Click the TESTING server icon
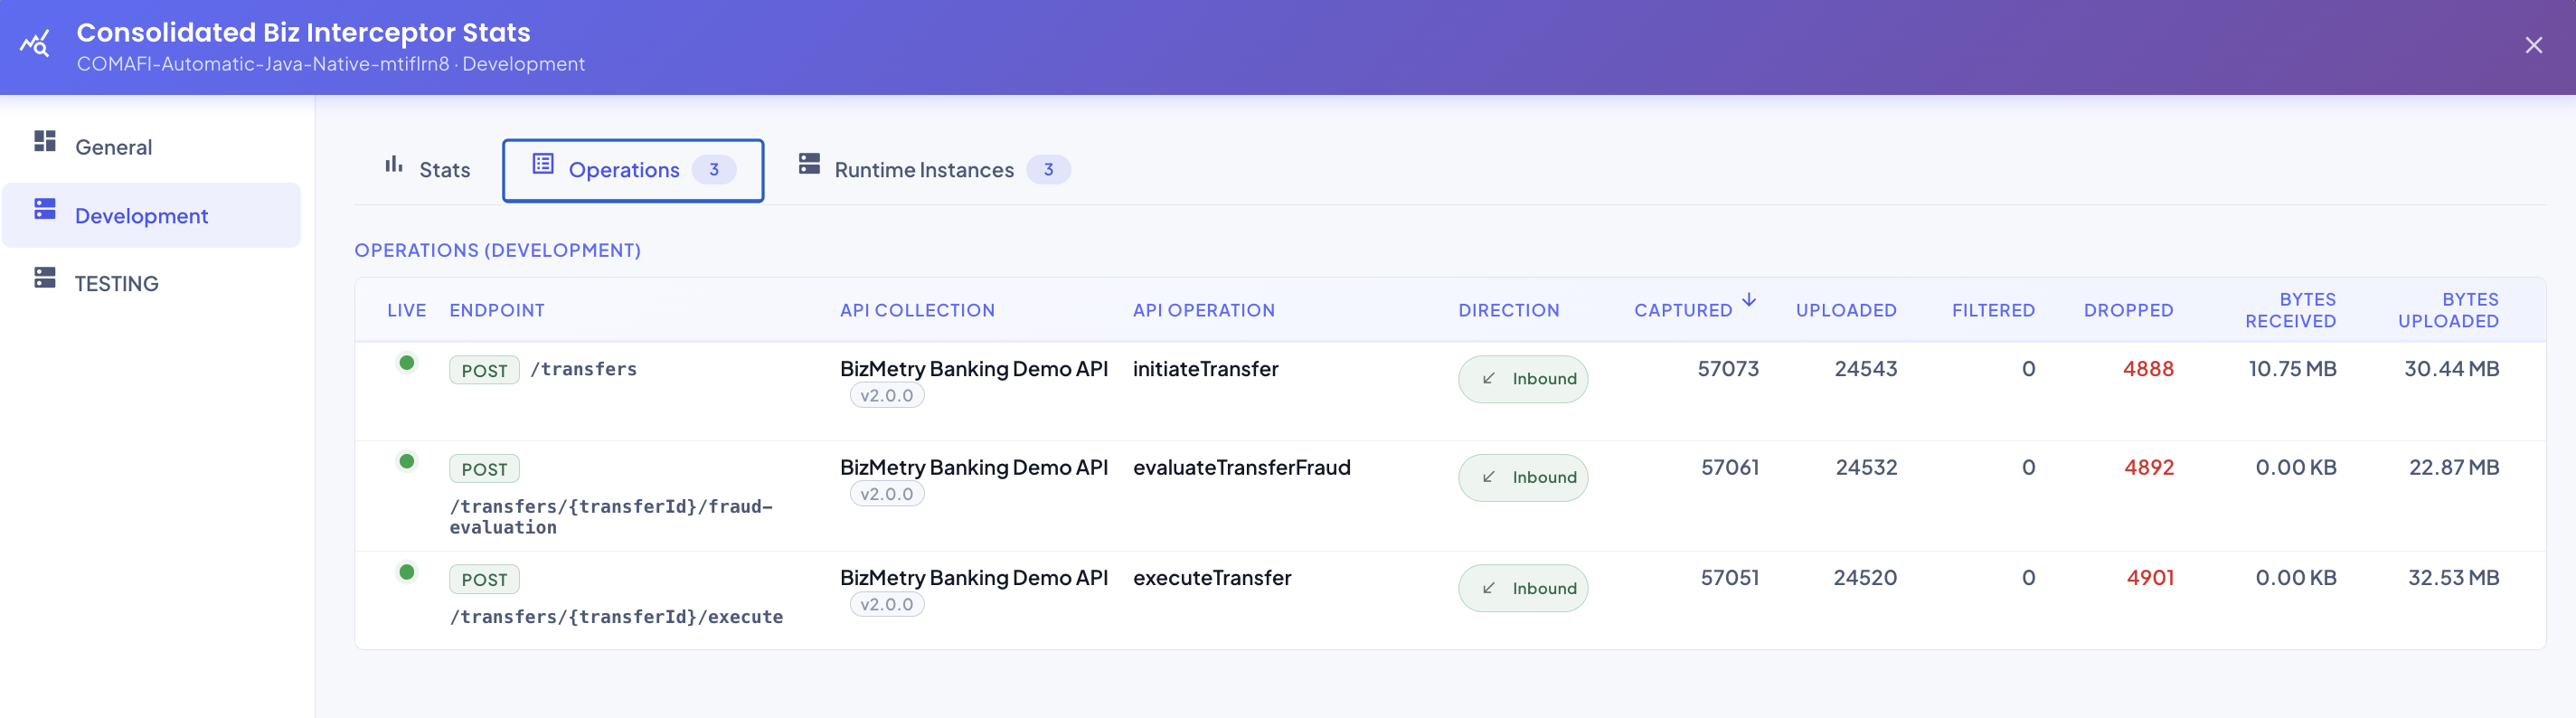This screenshot has height=718, width=2576. [45, 277]
